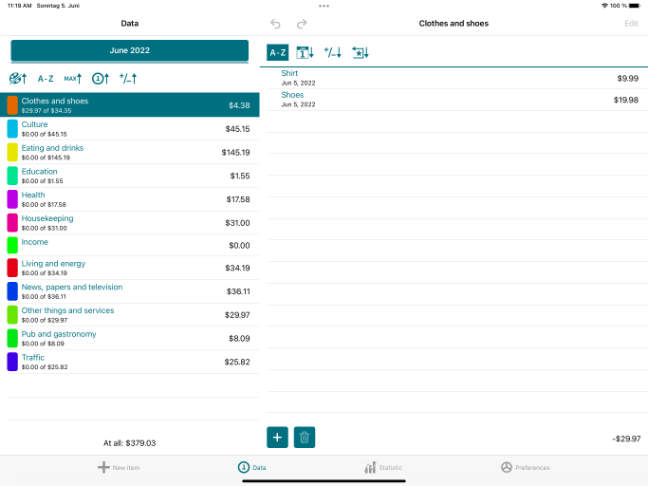Select the Traffic category
The width and height of the screenshot is (648, 486).
[130, 362]
